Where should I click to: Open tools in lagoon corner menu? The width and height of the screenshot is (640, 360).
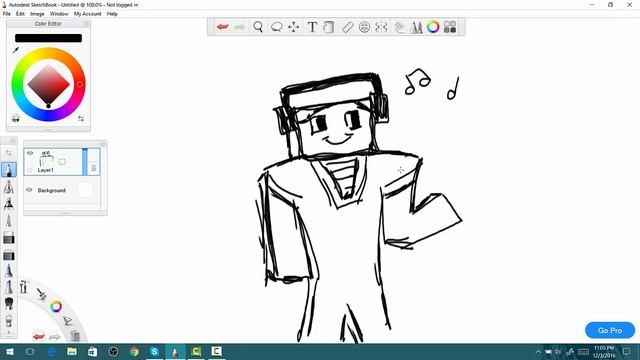(23, 287)
